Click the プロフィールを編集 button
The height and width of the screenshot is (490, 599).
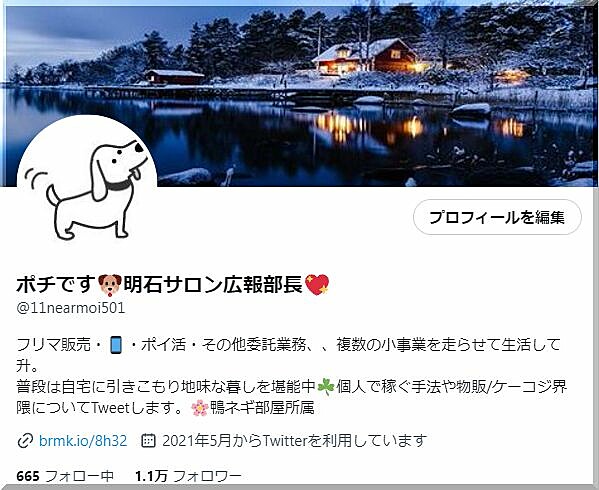(497, 217)
